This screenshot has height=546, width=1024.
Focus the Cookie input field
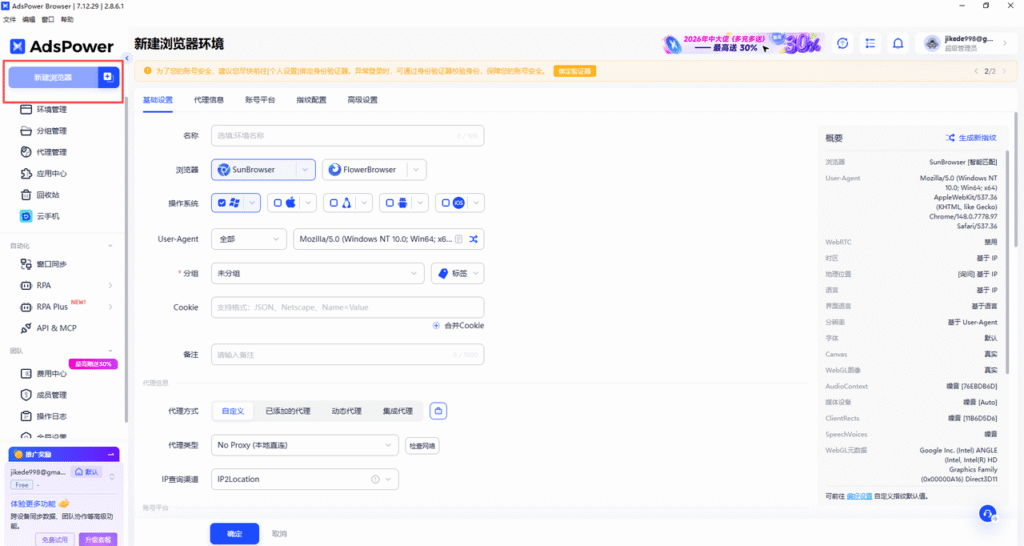347,307
